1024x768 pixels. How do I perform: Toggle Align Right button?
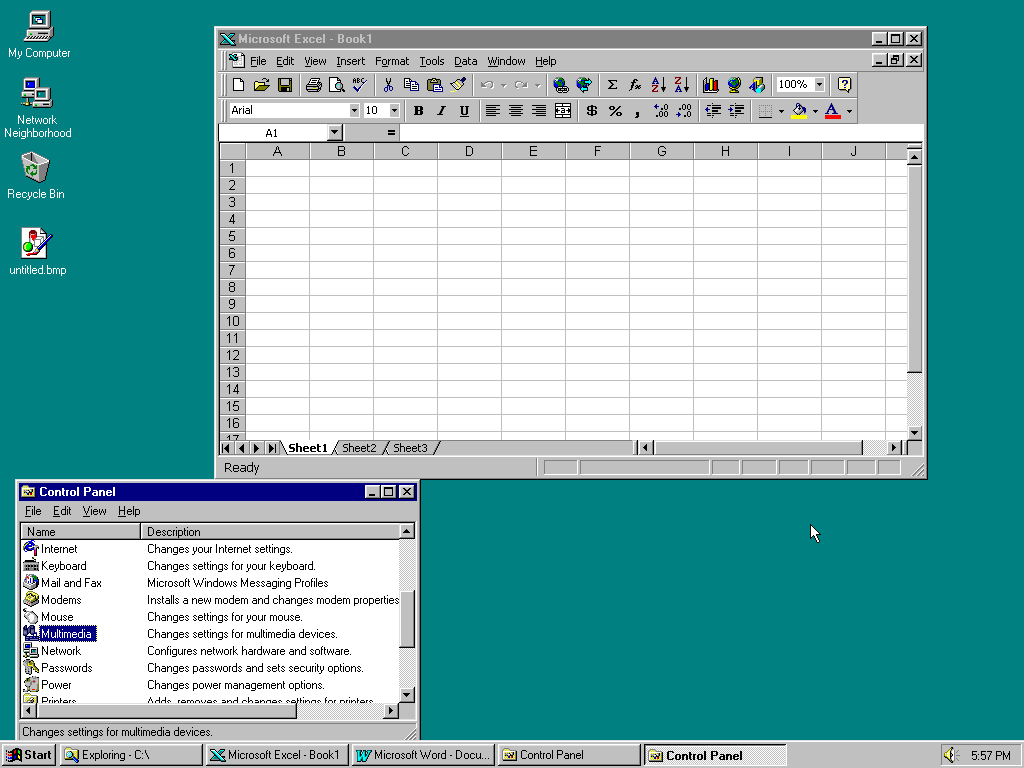point(539,111)
